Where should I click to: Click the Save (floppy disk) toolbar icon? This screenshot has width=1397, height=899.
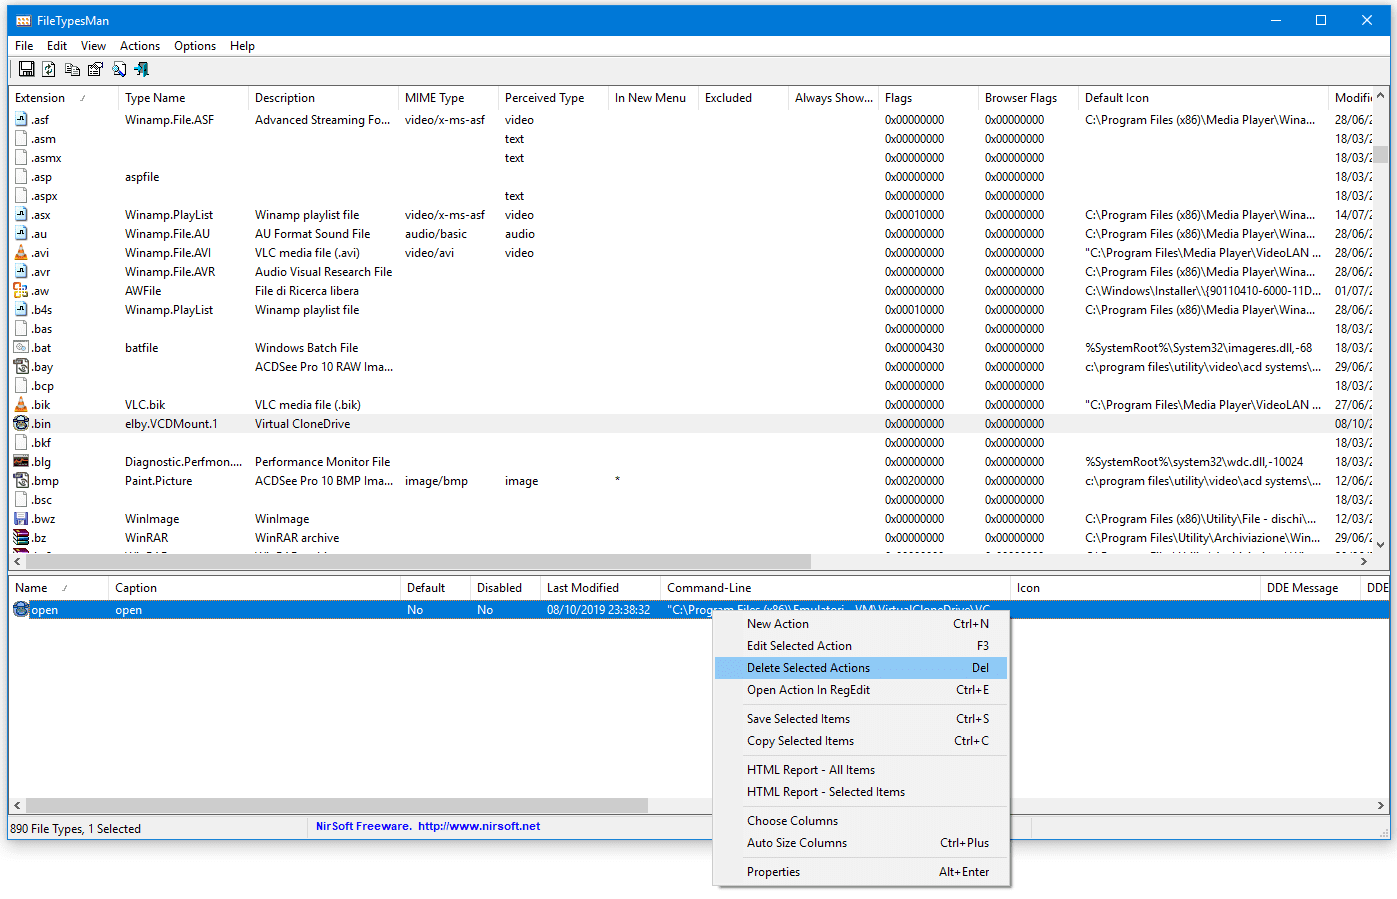[27, 69]
